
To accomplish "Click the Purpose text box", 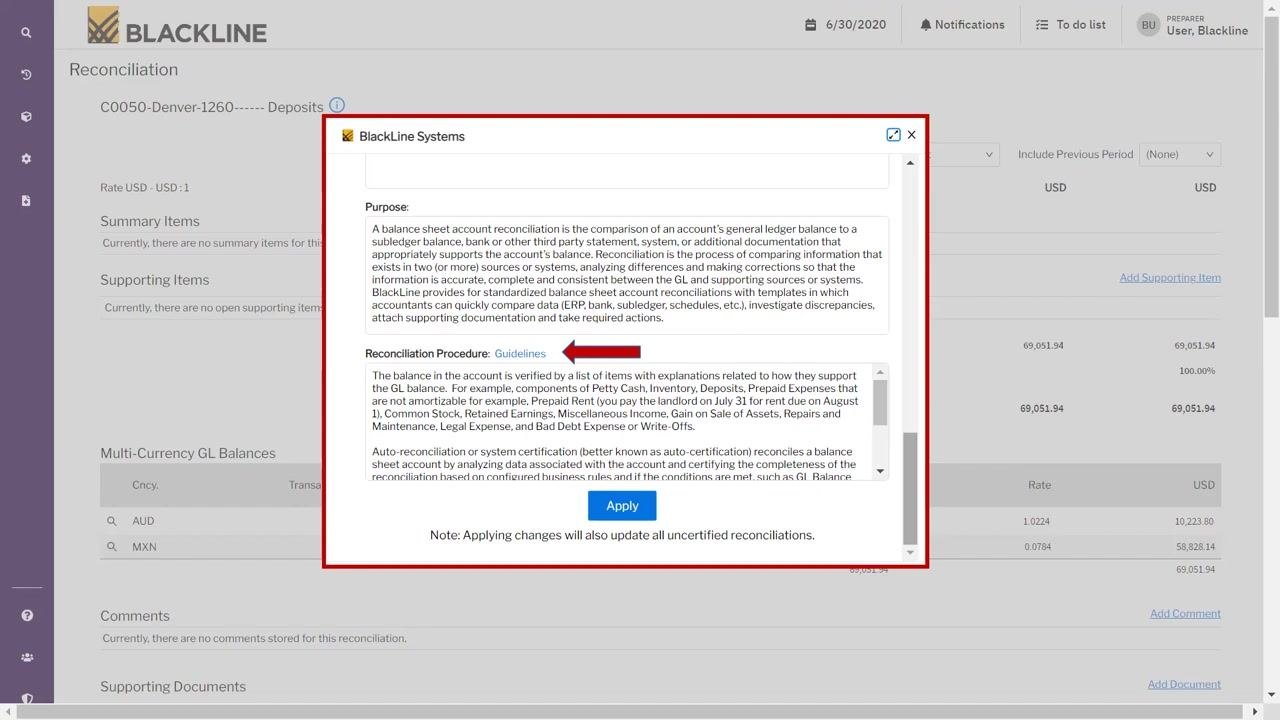I will point(627,275).
